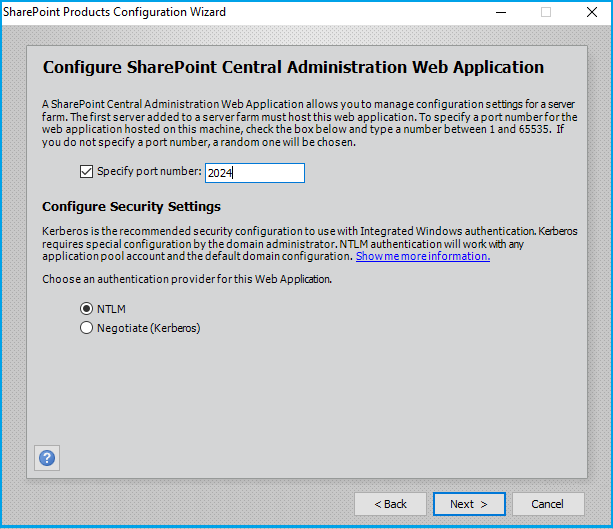Viewport: 613px width, 529px height.
Task: Open the Show me more information link
Action: point(422,256)
